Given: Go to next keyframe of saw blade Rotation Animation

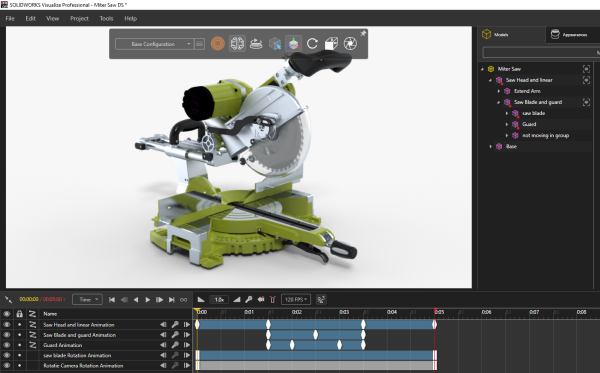Looking at the screenshot, I should tap(187, 355).
